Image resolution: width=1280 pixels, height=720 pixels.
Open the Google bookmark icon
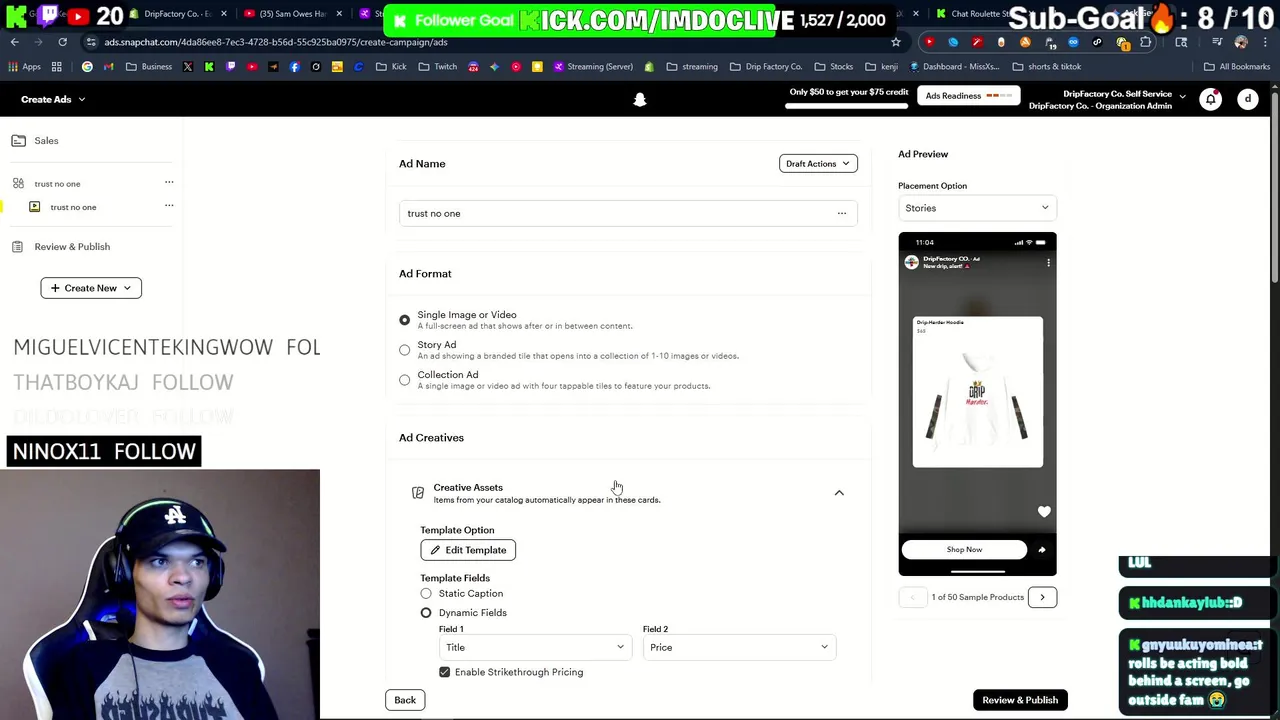(x=87, y=67)
